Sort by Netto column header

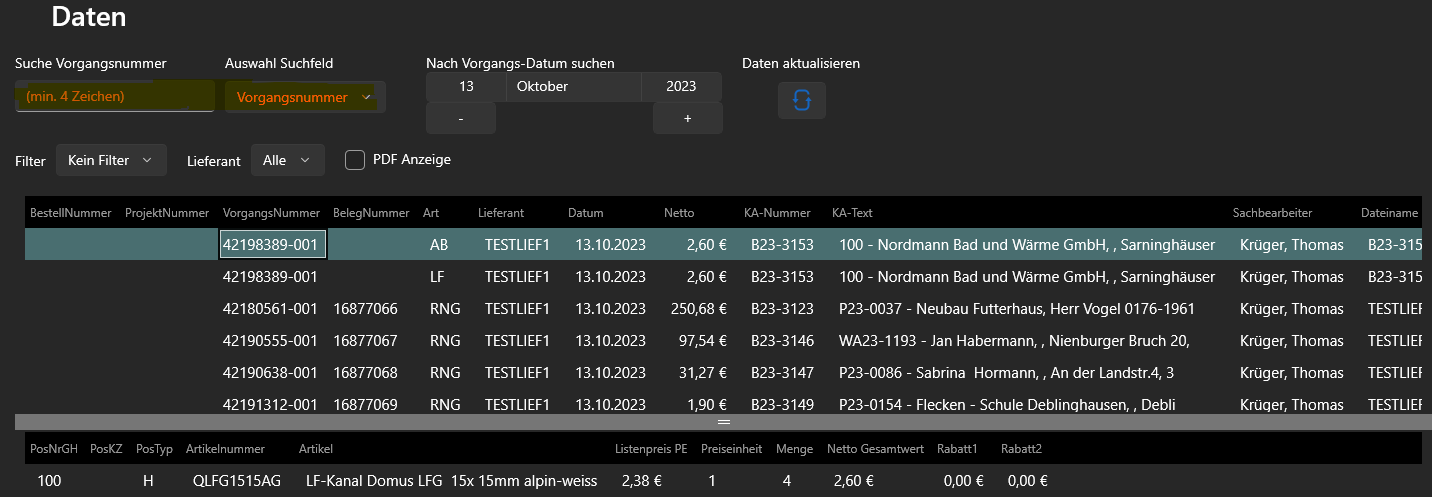(679, 213)
